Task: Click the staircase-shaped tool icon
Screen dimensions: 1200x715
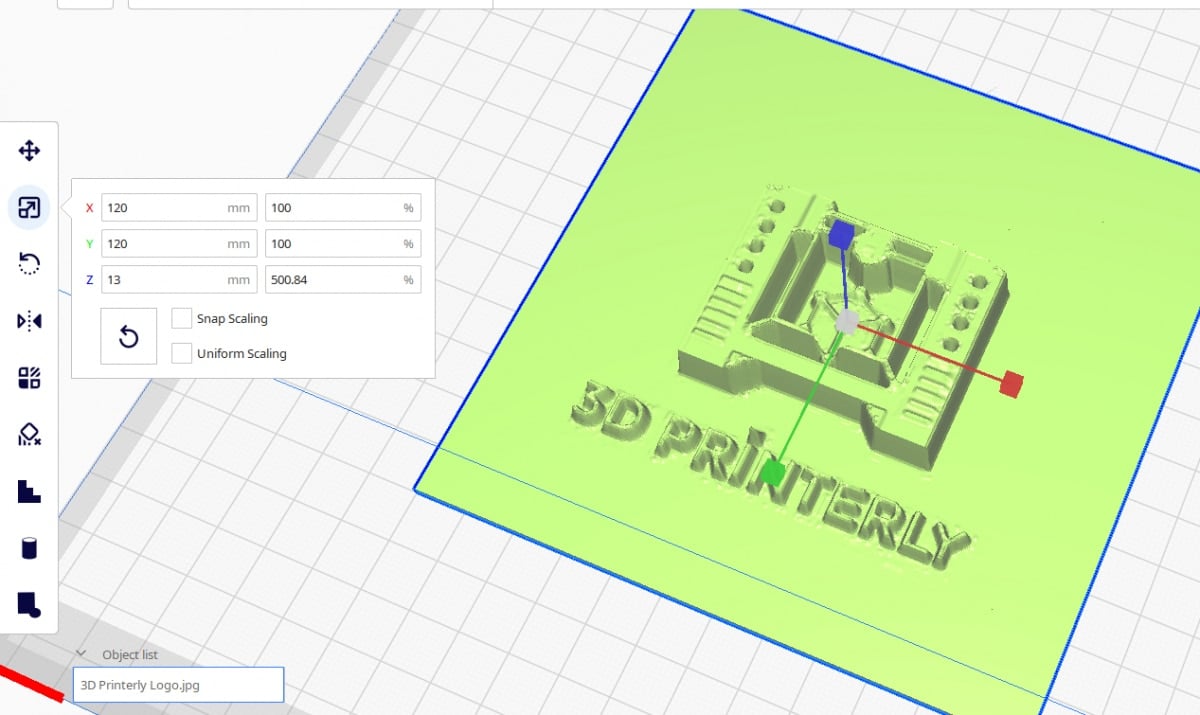Action: pyautogui.click(x=29, y=491)
